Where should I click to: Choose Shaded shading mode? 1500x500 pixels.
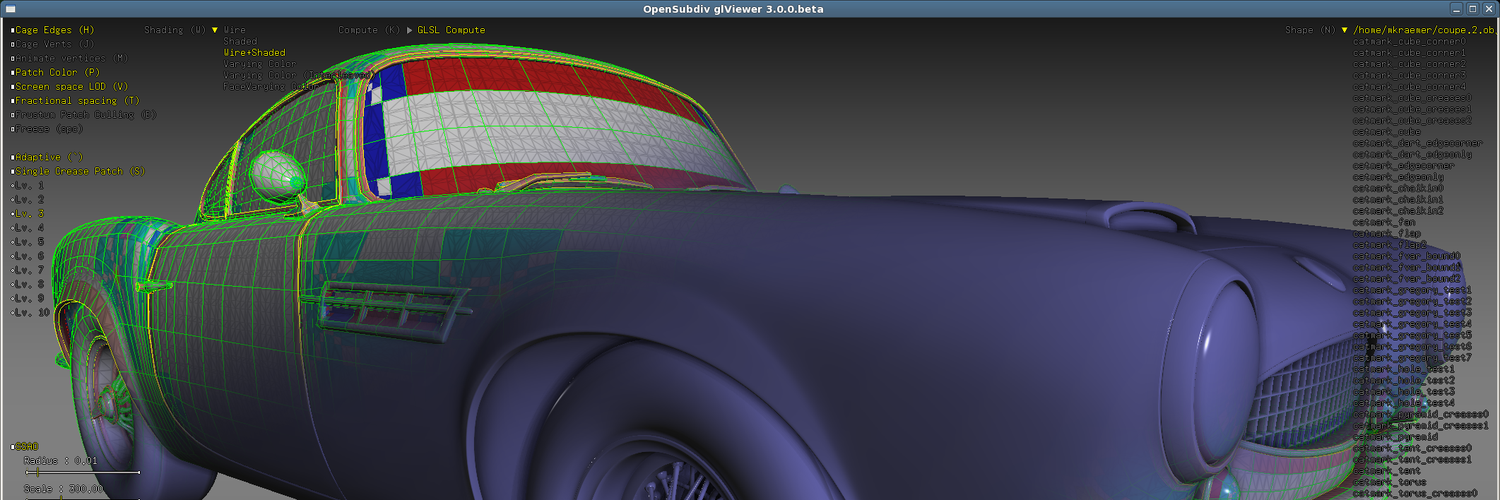(x=240, y=41)
